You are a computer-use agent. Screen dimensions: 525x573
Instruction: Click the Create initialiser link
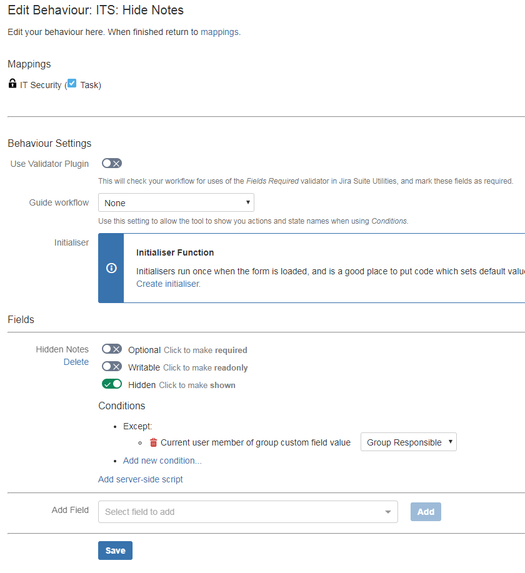point(168,284)
